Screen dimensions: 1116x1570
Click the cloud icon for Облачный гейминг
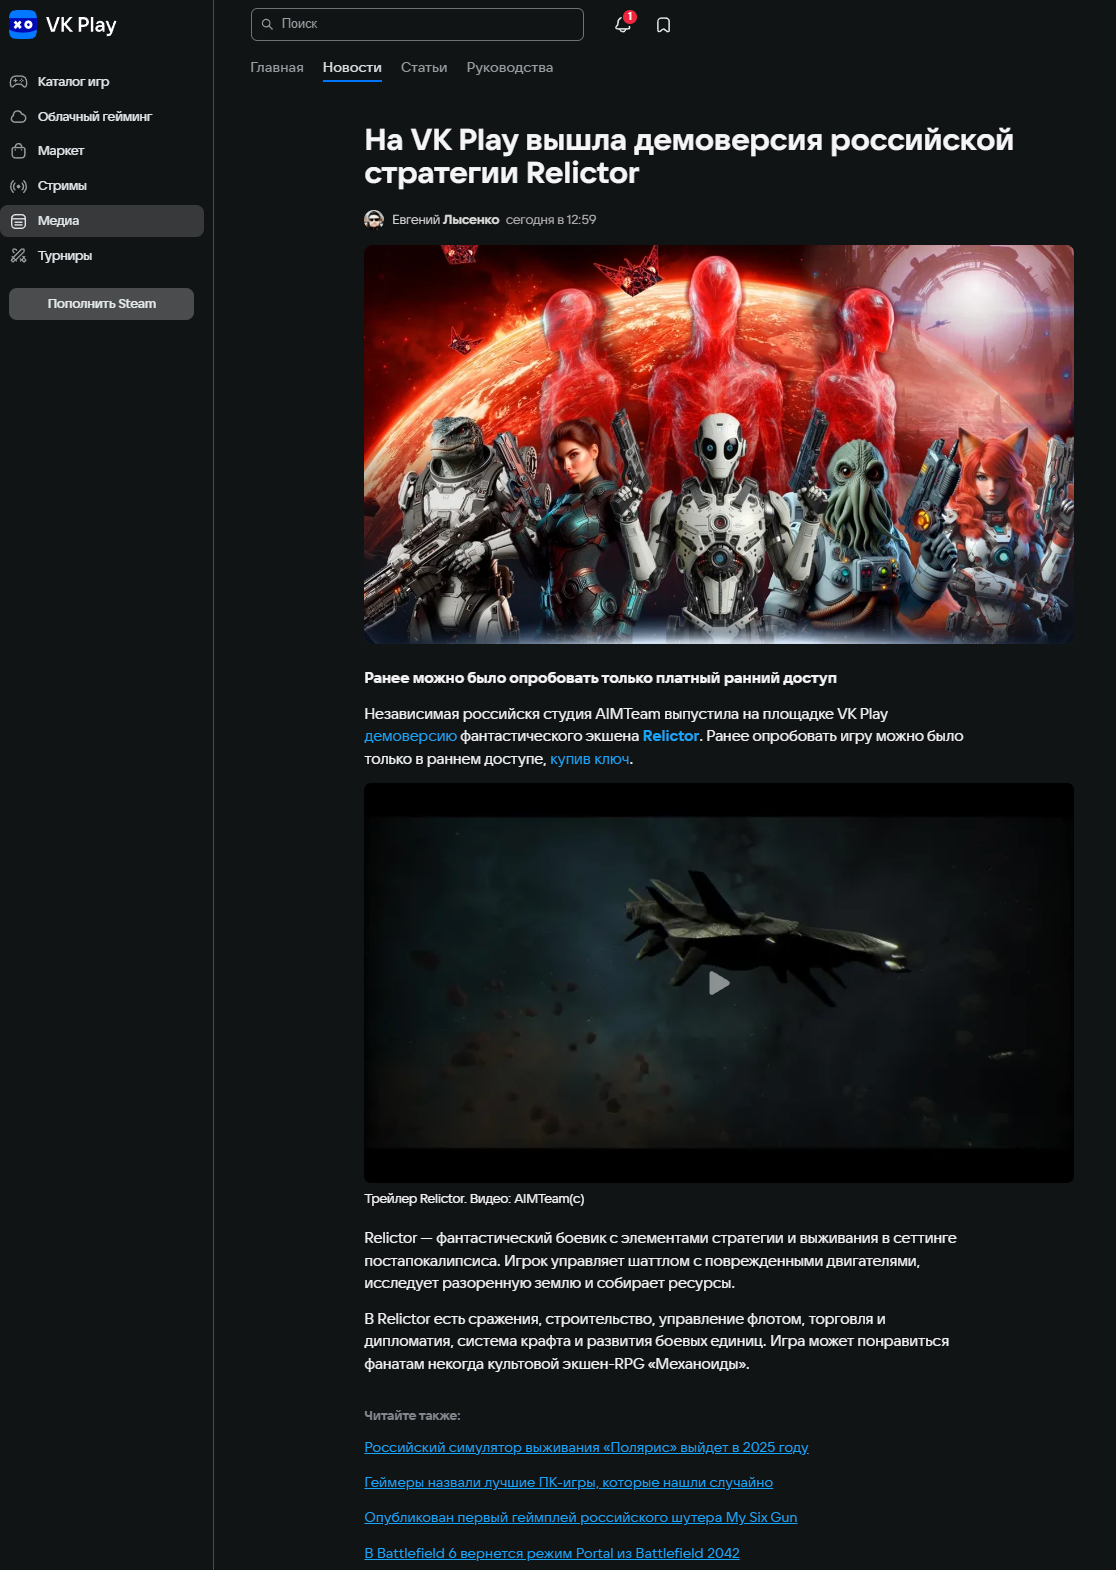pyautogui.click(x=18, y=117)
